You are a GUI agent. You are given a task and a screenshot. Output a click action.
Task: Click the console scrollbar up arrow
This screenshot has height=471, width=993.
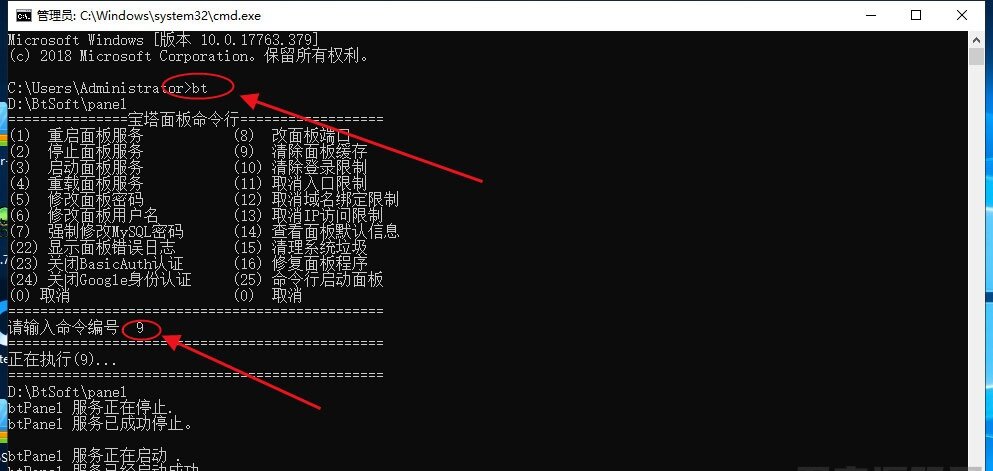(976, 39)
